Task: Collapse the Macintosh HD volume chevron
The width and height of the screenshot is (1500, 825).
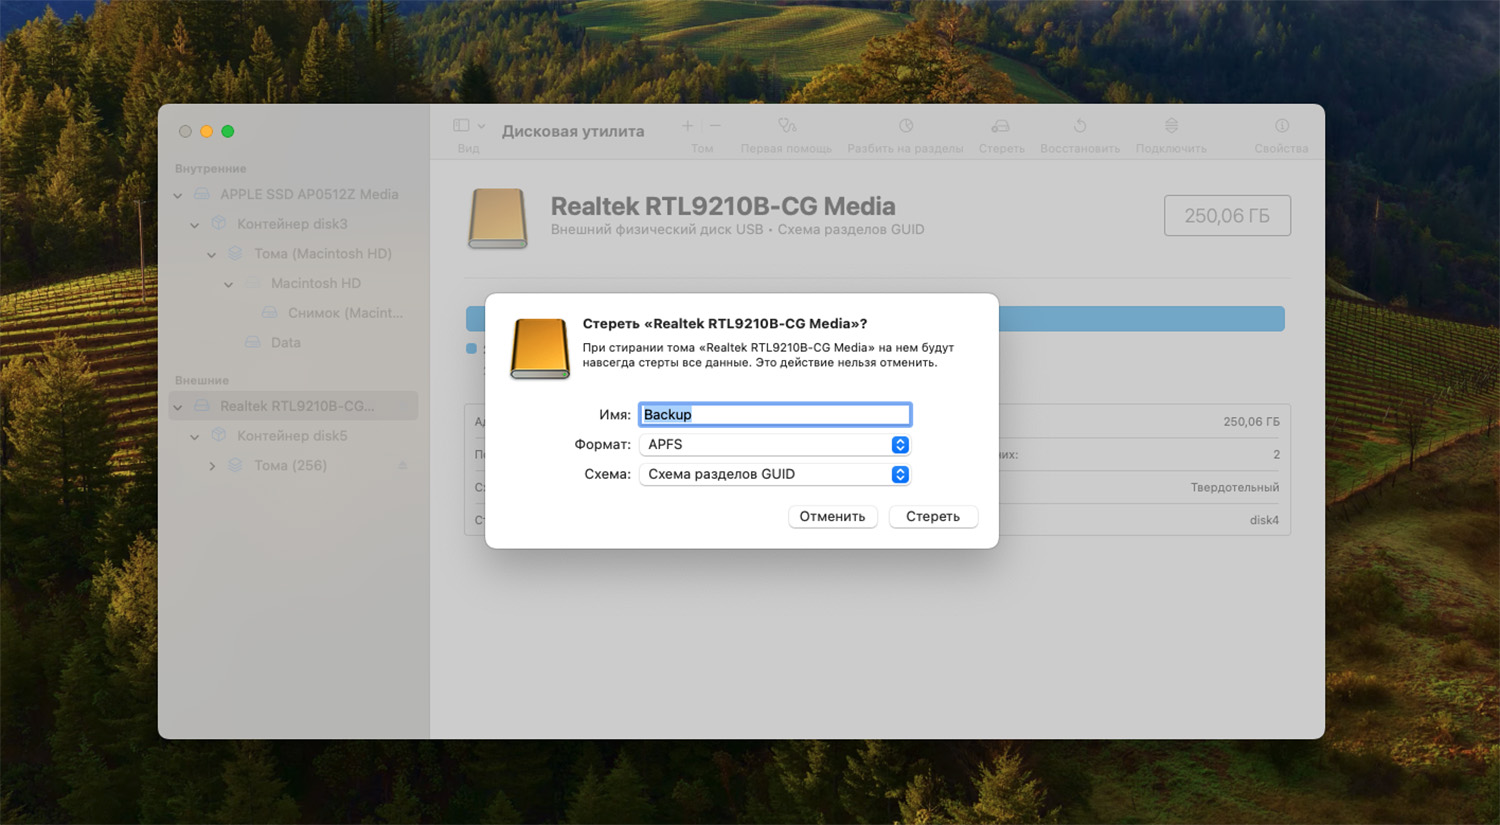Action: (x=229, y=284)
